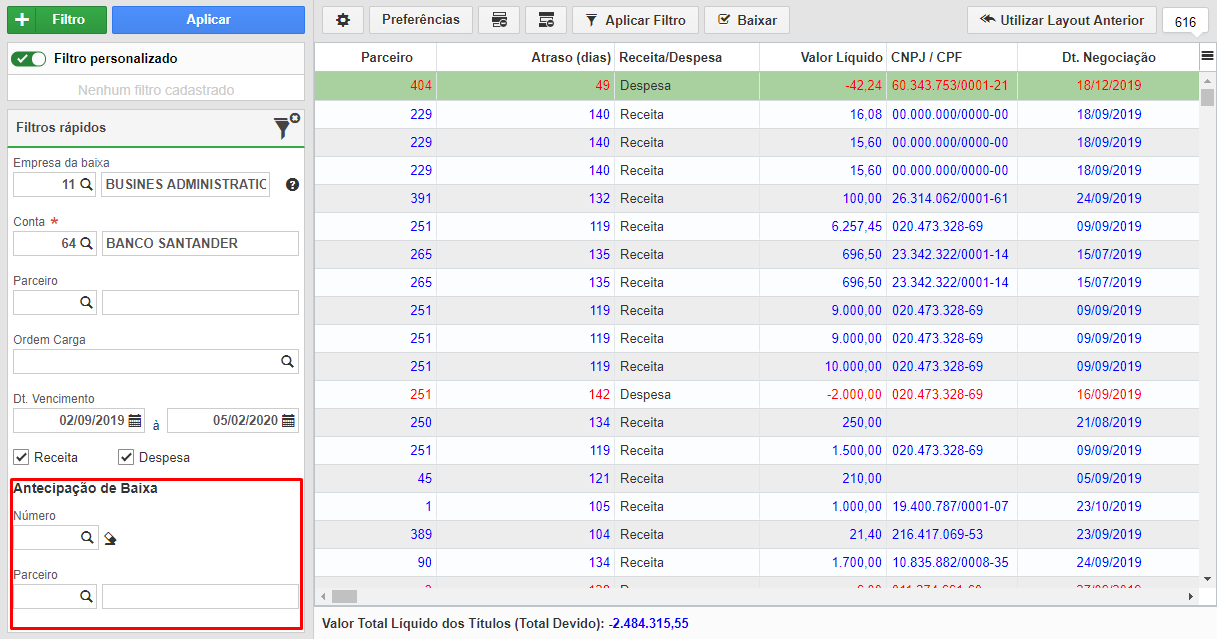The width and height of the screenshot is (1217, 639).
Task: Click the horizontal scrollbar thumb
Action: pyautogui.click(x=344, y=596)
